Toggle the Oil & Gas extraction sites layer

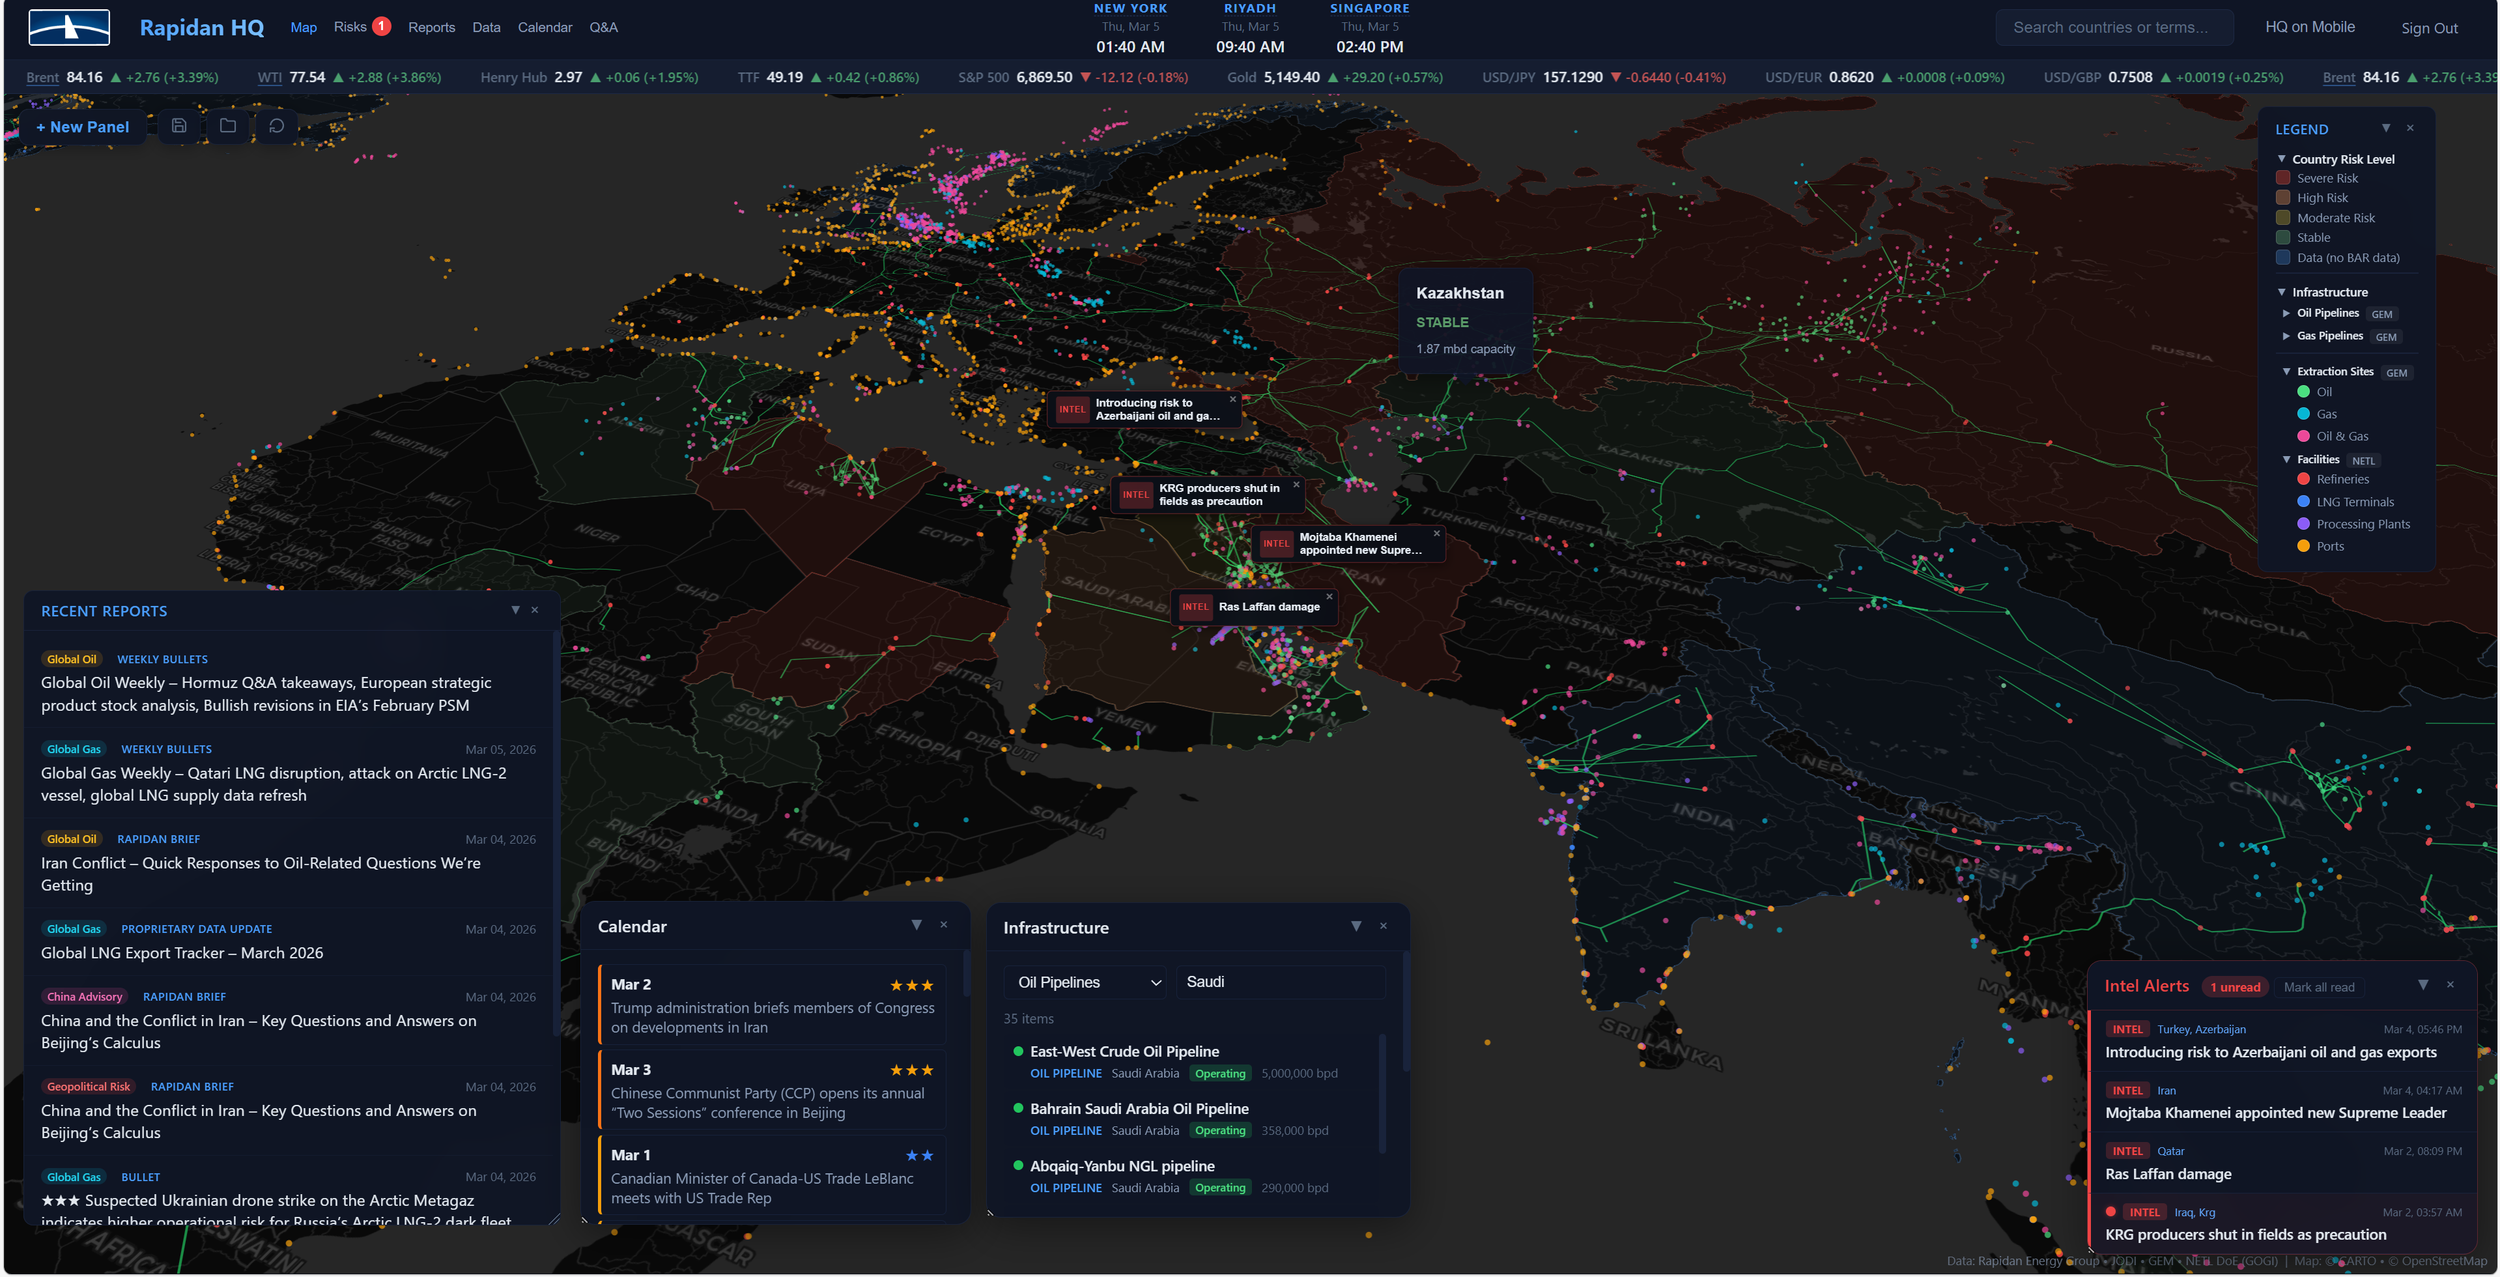tap(2341, 436)
